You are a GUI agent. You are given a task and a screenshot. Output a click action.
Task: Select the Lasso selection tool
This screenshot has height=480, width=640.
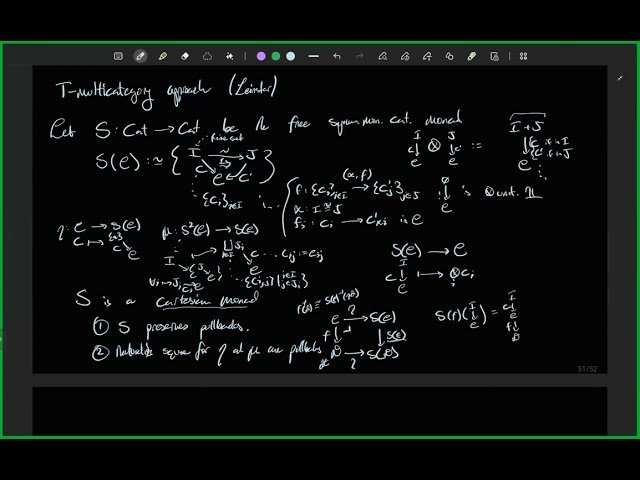click(207, 56)
